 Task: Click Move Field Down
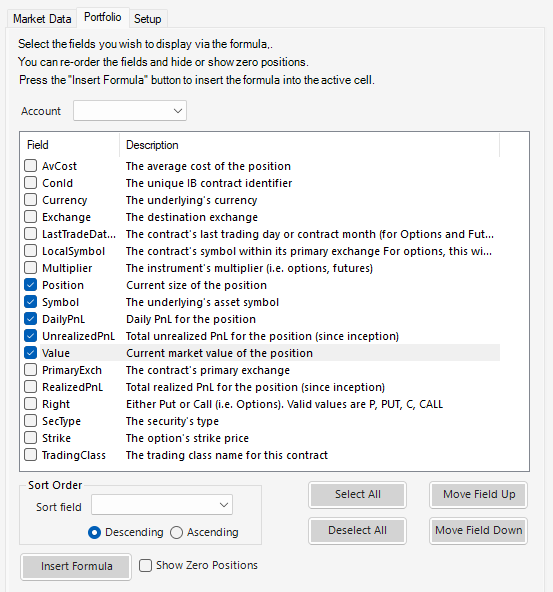tap(479, 530)
